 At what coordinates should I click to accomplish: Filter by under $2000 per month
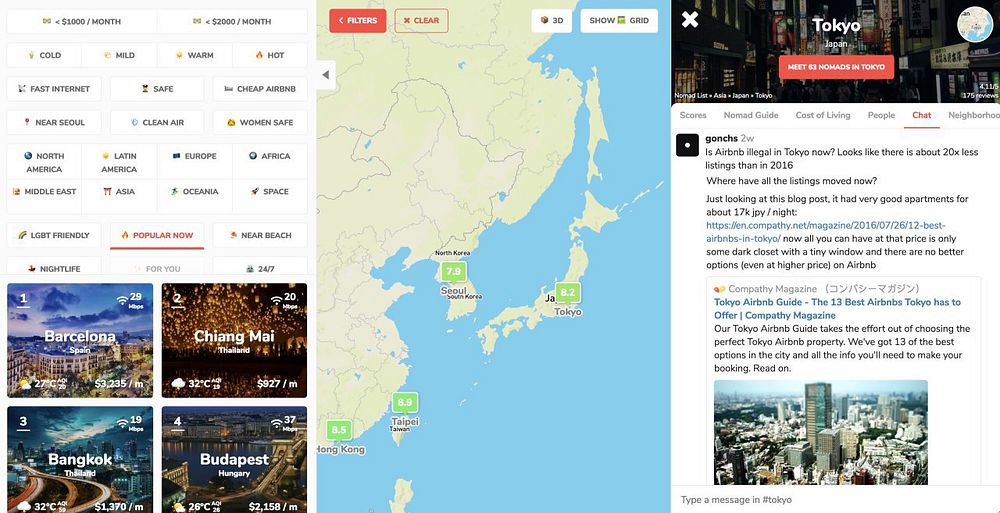tap(232, 22)
